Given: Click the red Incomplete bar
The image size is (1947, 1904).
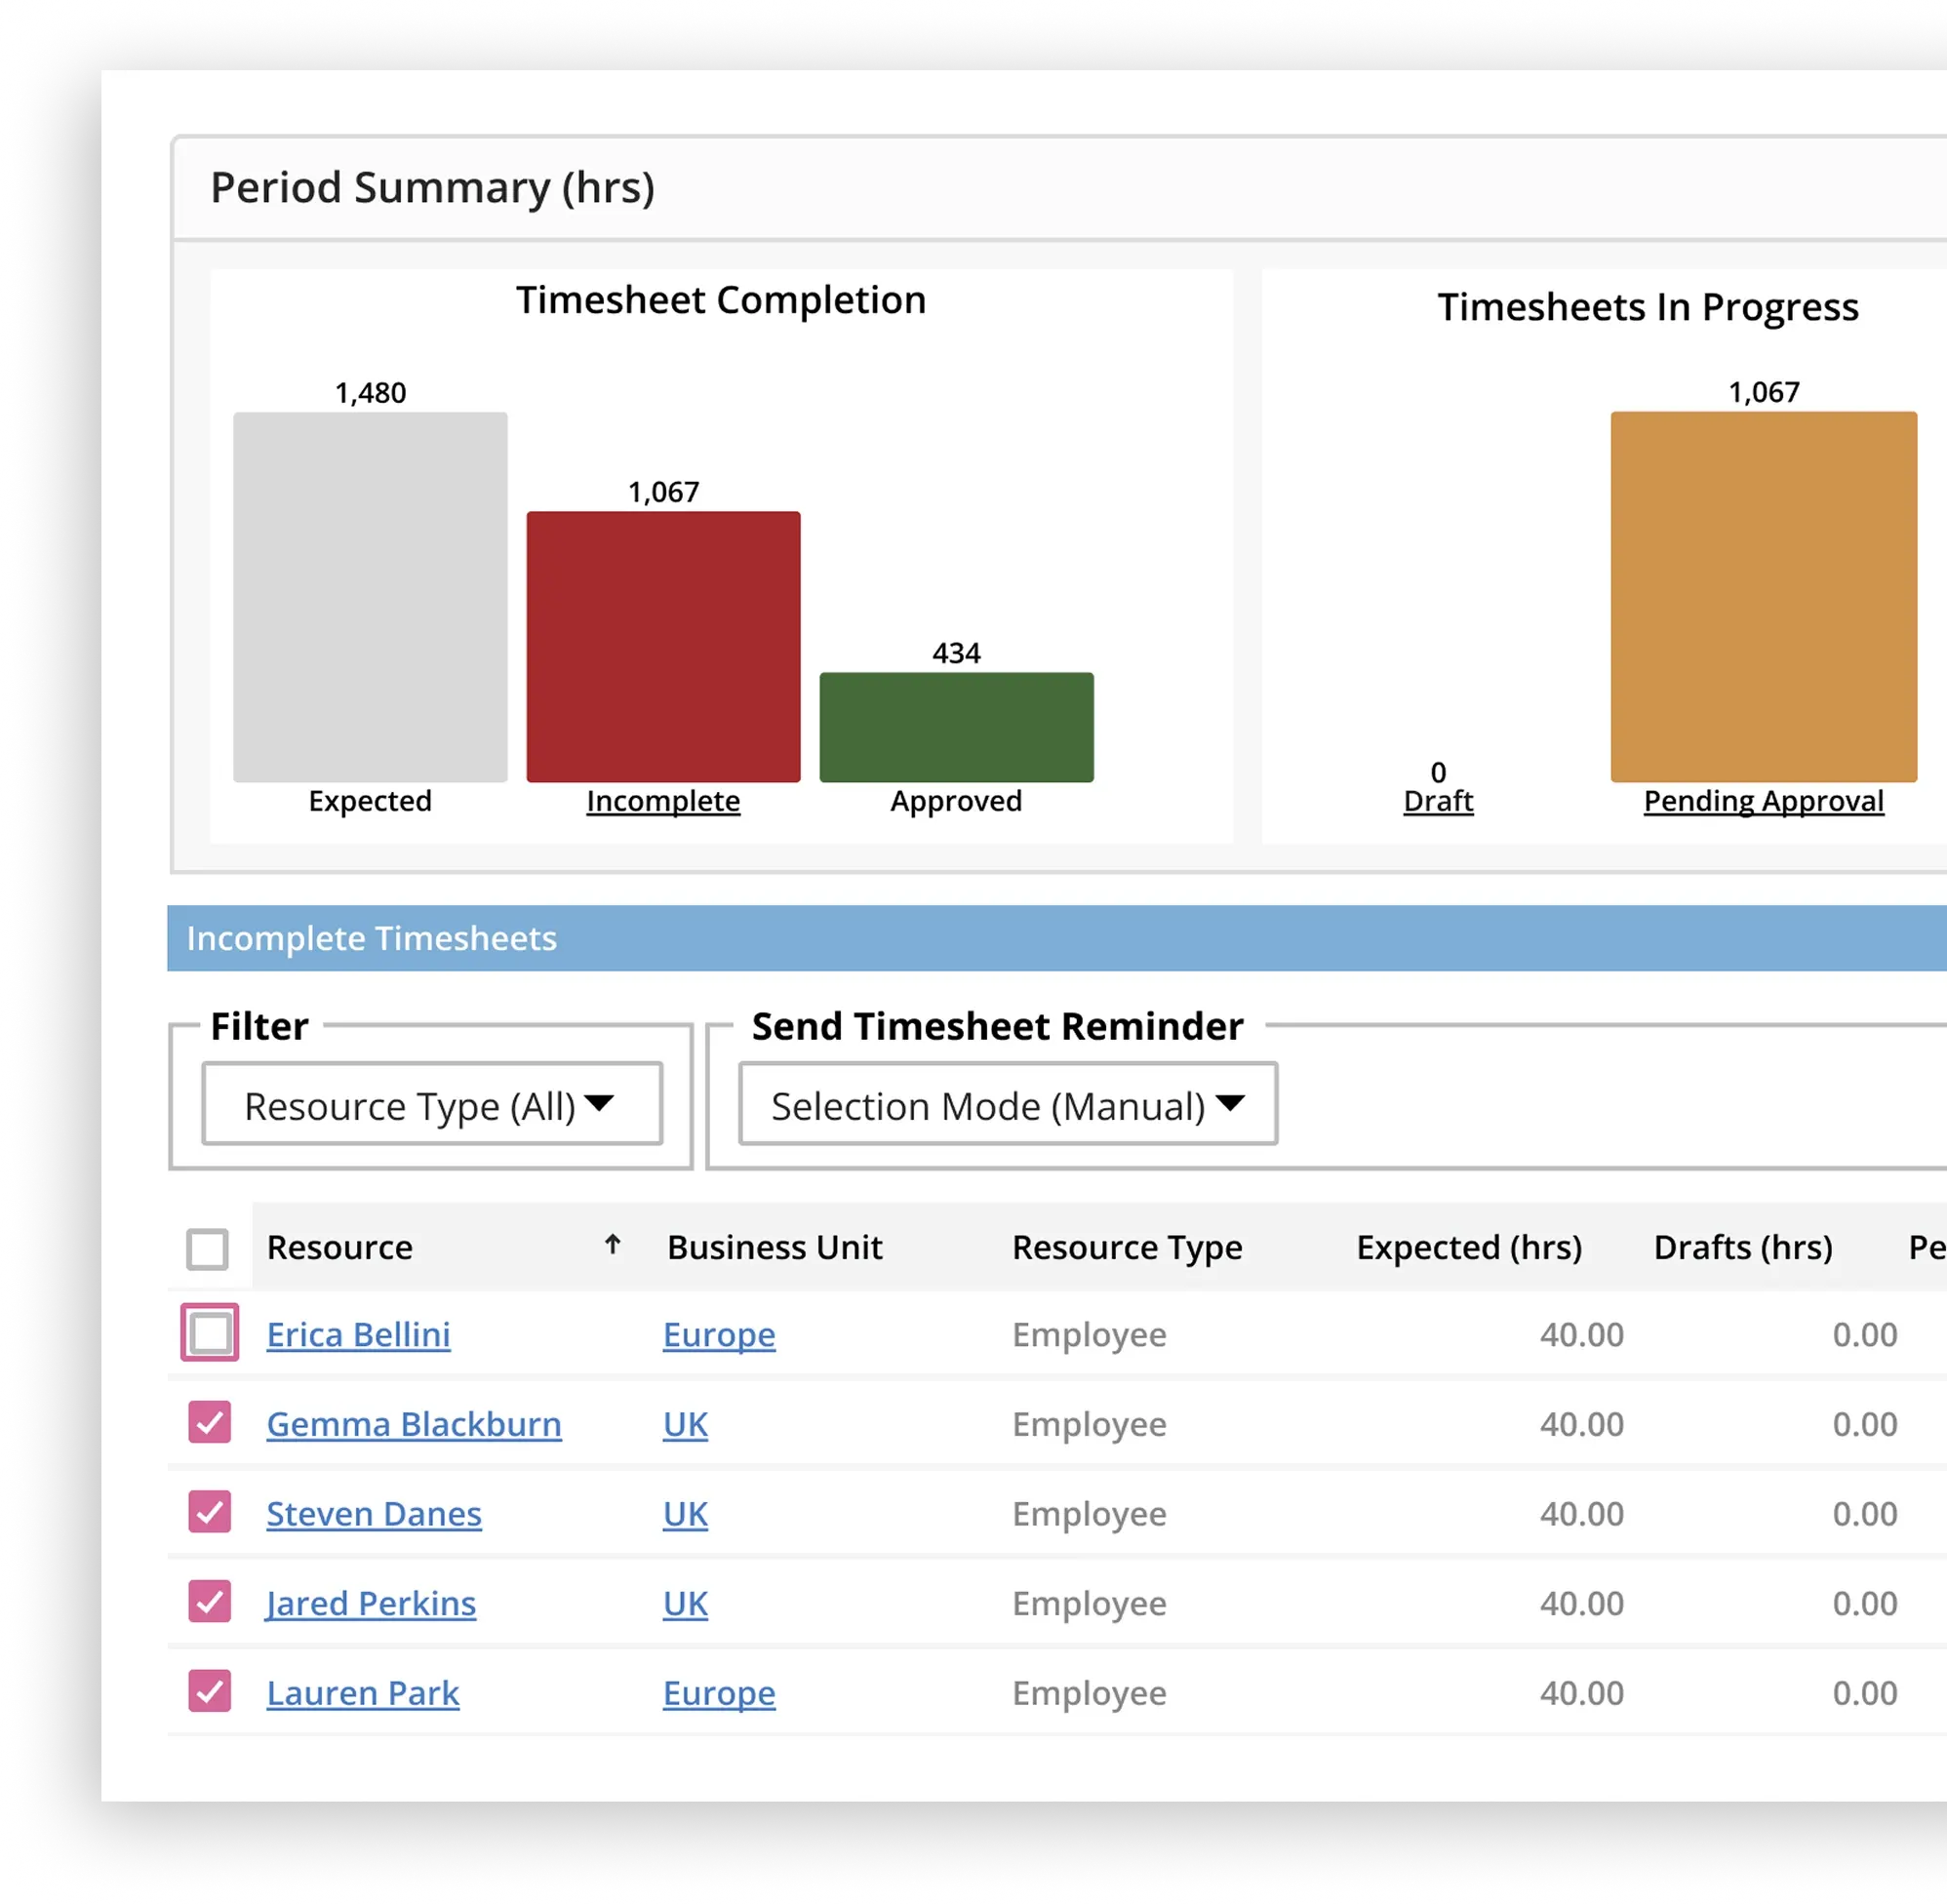Looking at the screenshot, I should pyautogui.click(x=662, y=645).
